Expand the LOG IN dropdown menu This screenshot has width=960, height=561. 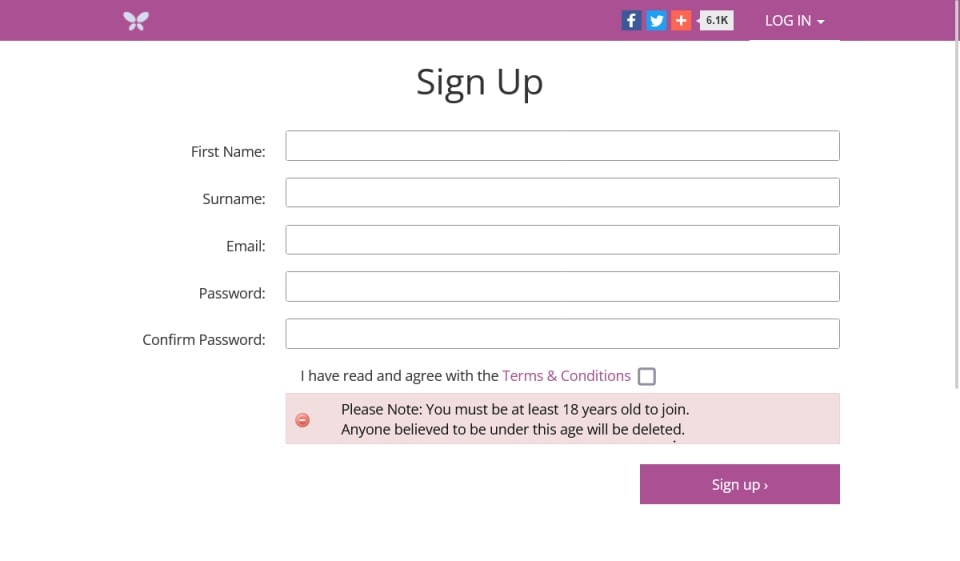pyautogui.click(x=794, y=21)
